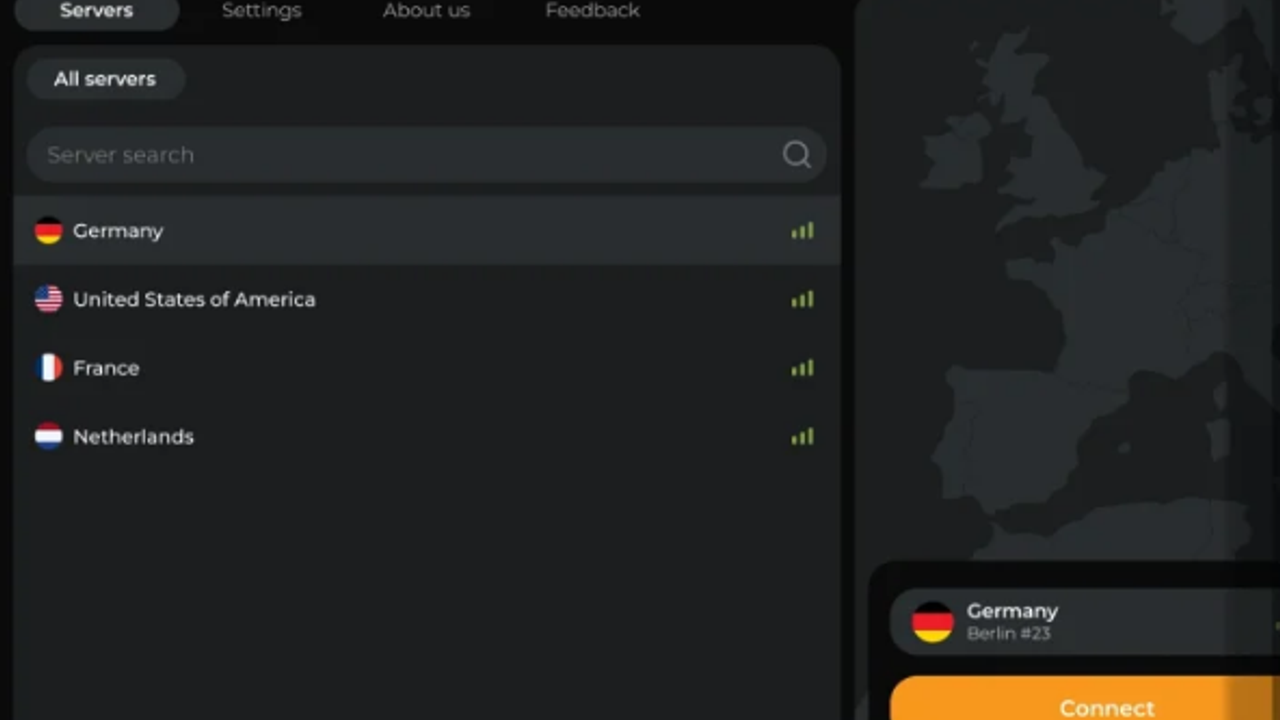
Task: Go to the Feedback tab
Action: click(x=592, y=11)
